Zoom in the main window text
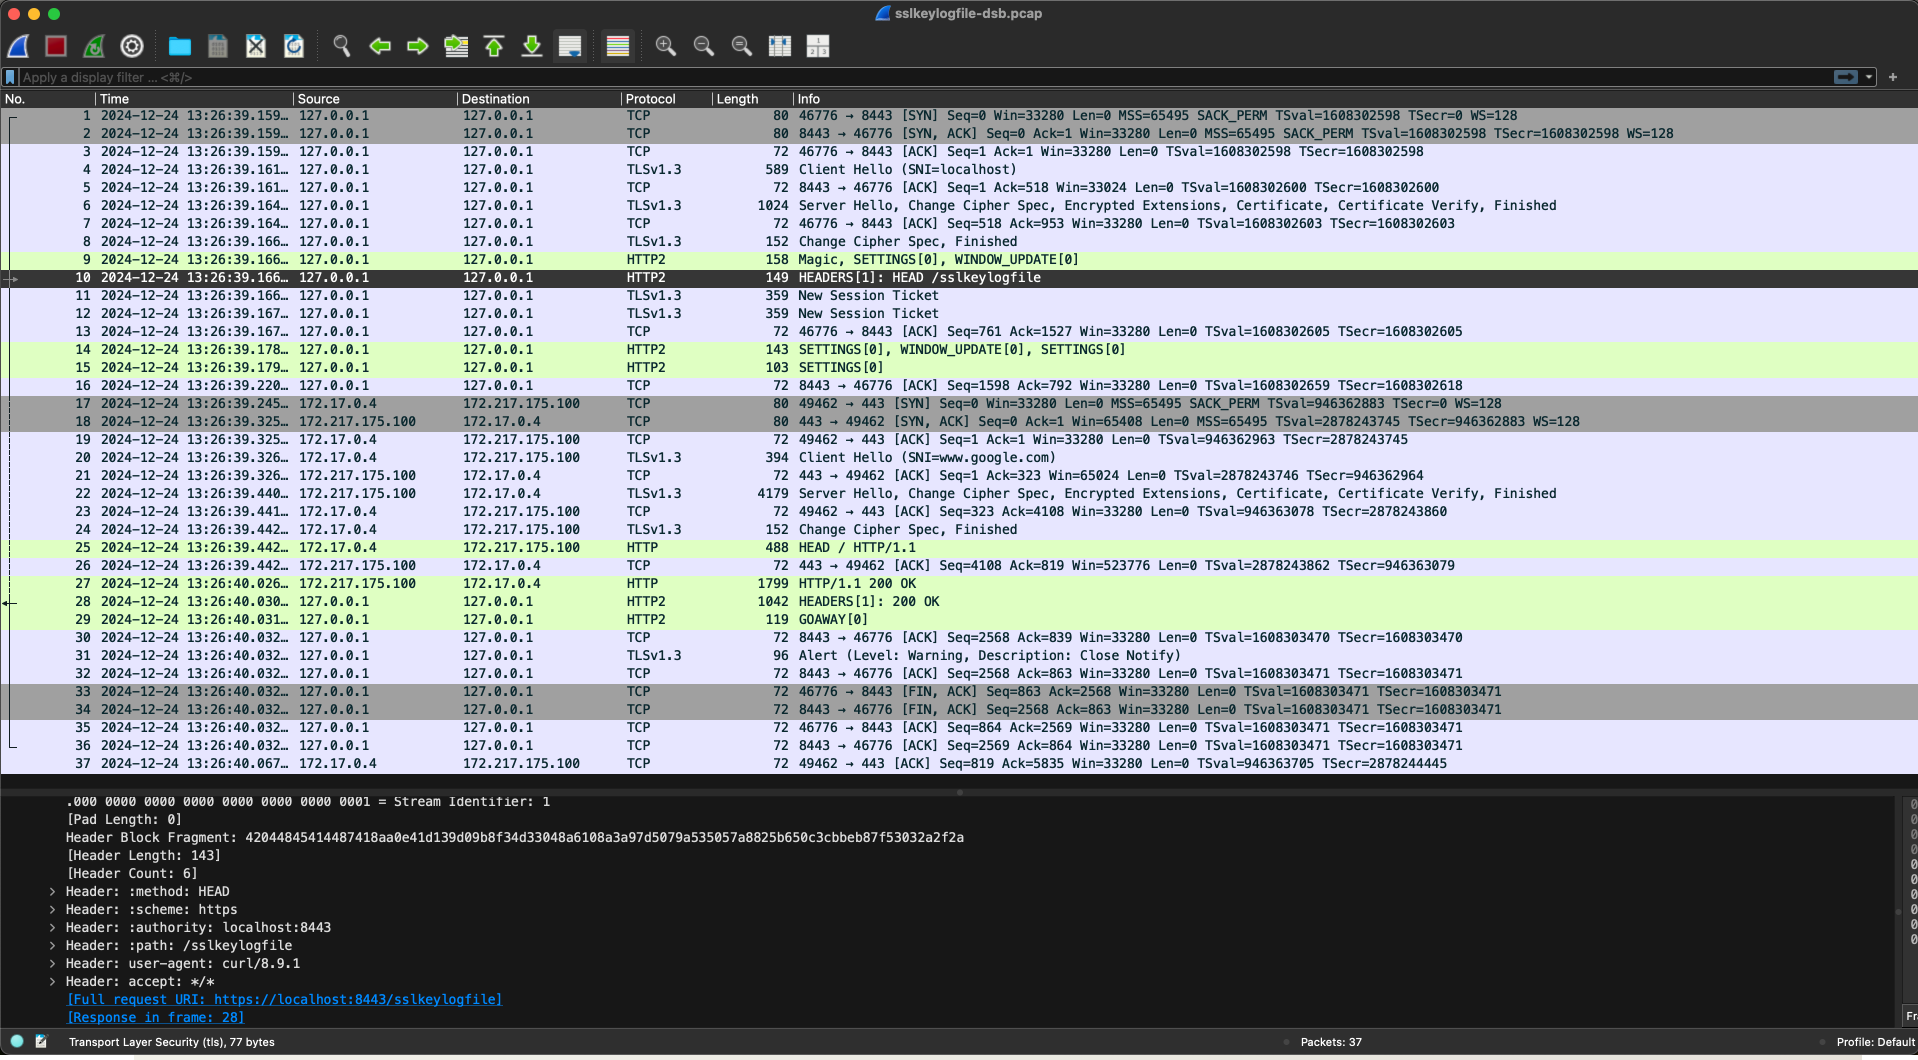 pos(666,46)
